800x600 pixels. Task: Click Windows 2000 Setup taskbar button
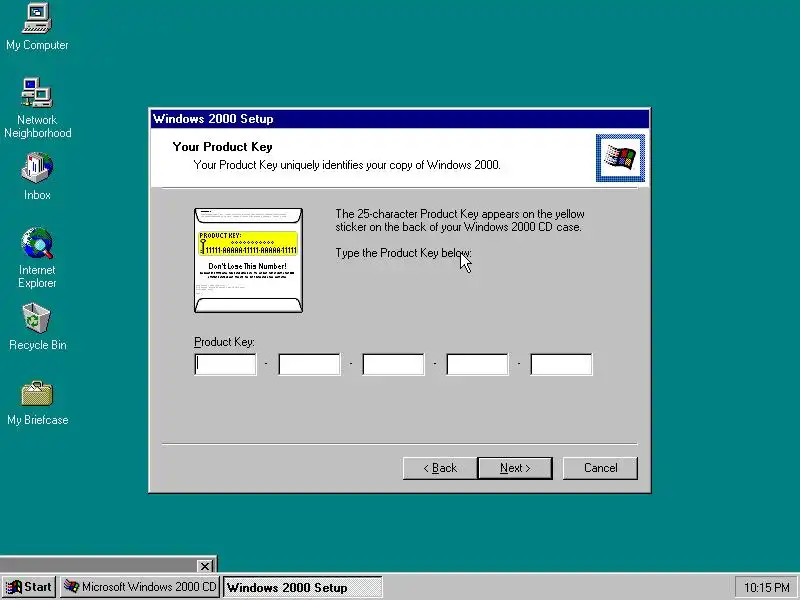click(x=303, y=587)
